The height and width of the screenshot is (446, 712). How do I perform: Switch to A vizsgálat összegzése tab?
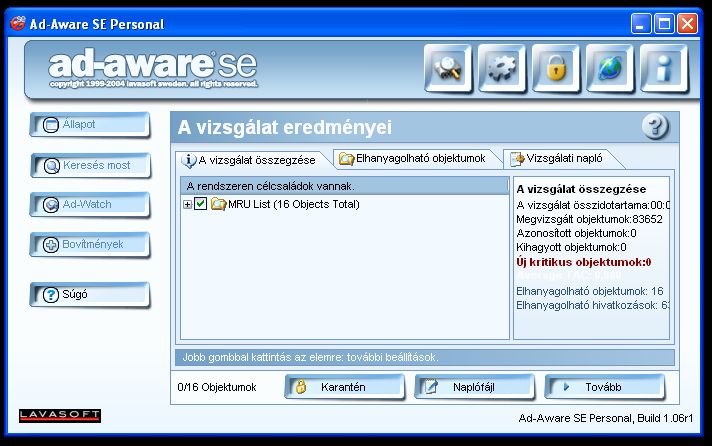click(x=252, y=160)
